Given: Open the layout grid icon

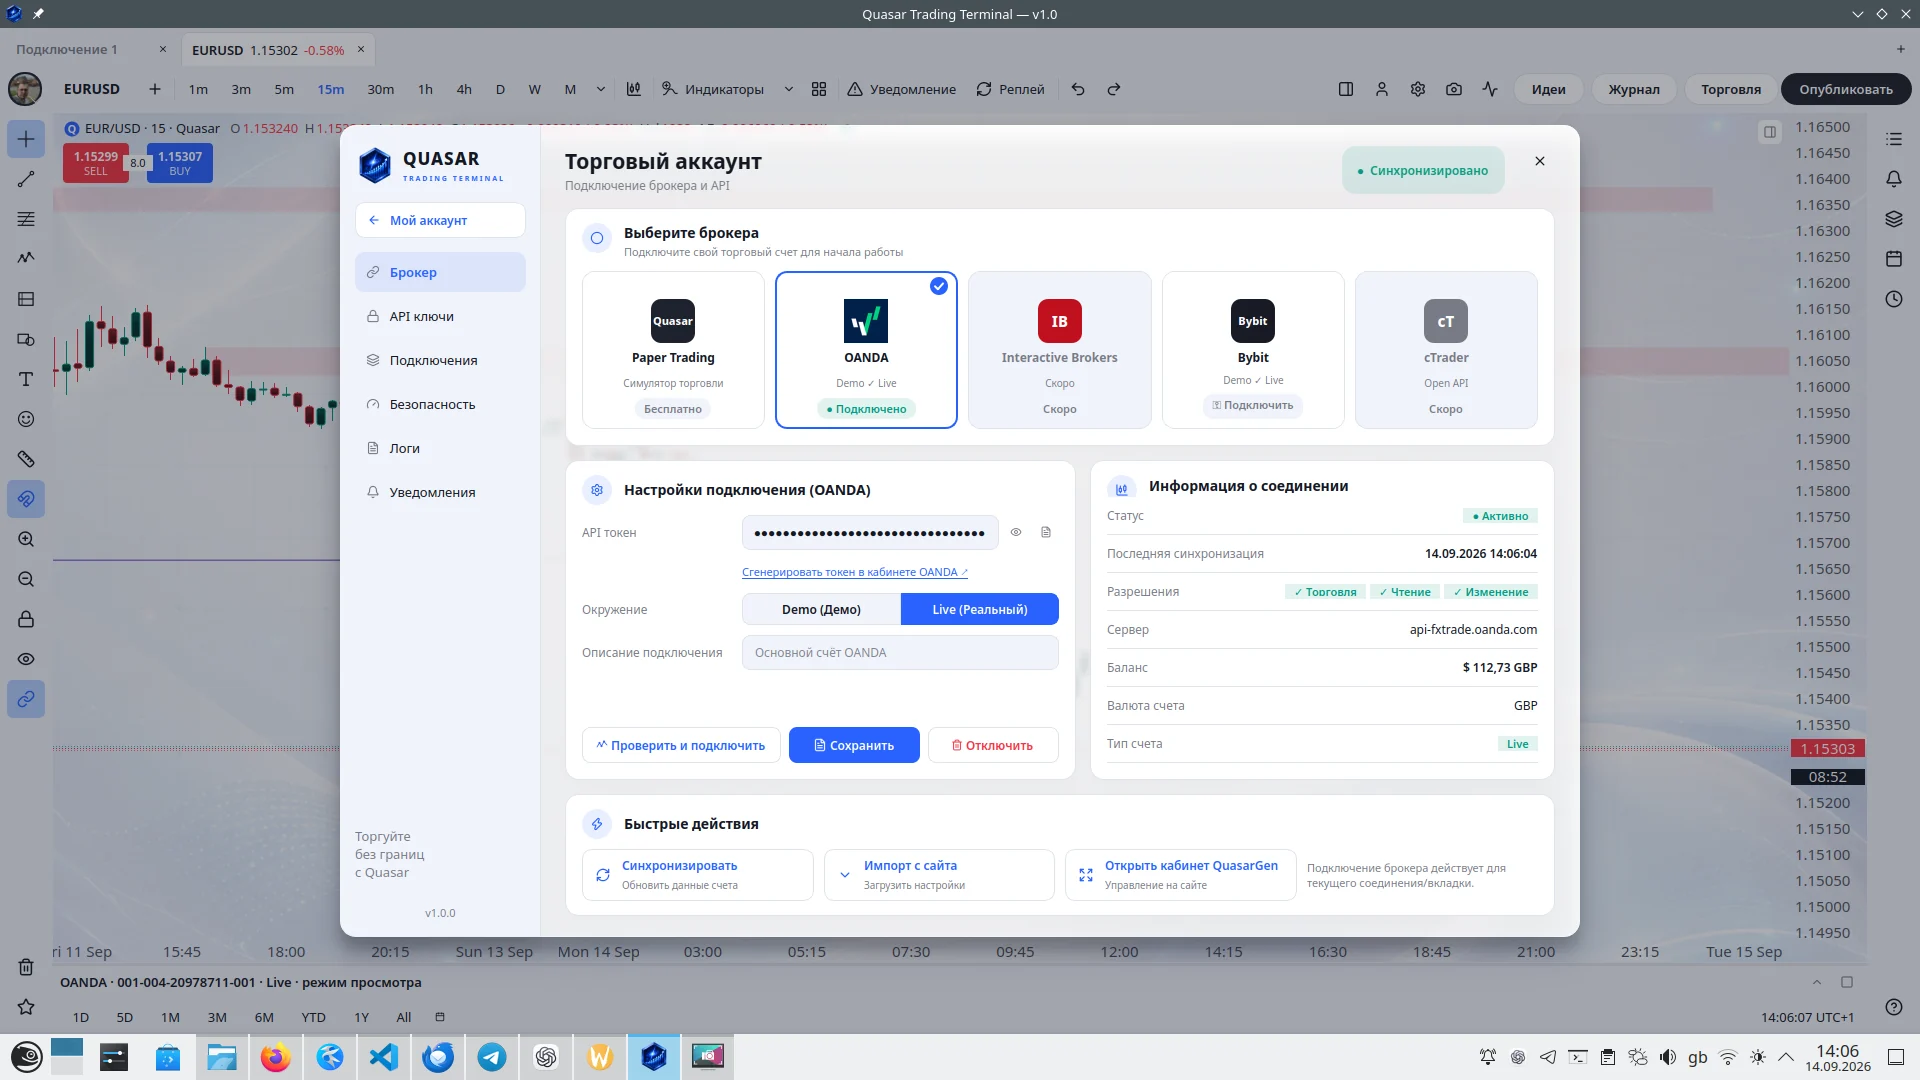Looking at the screenshot, I should (x=819, y=89).
